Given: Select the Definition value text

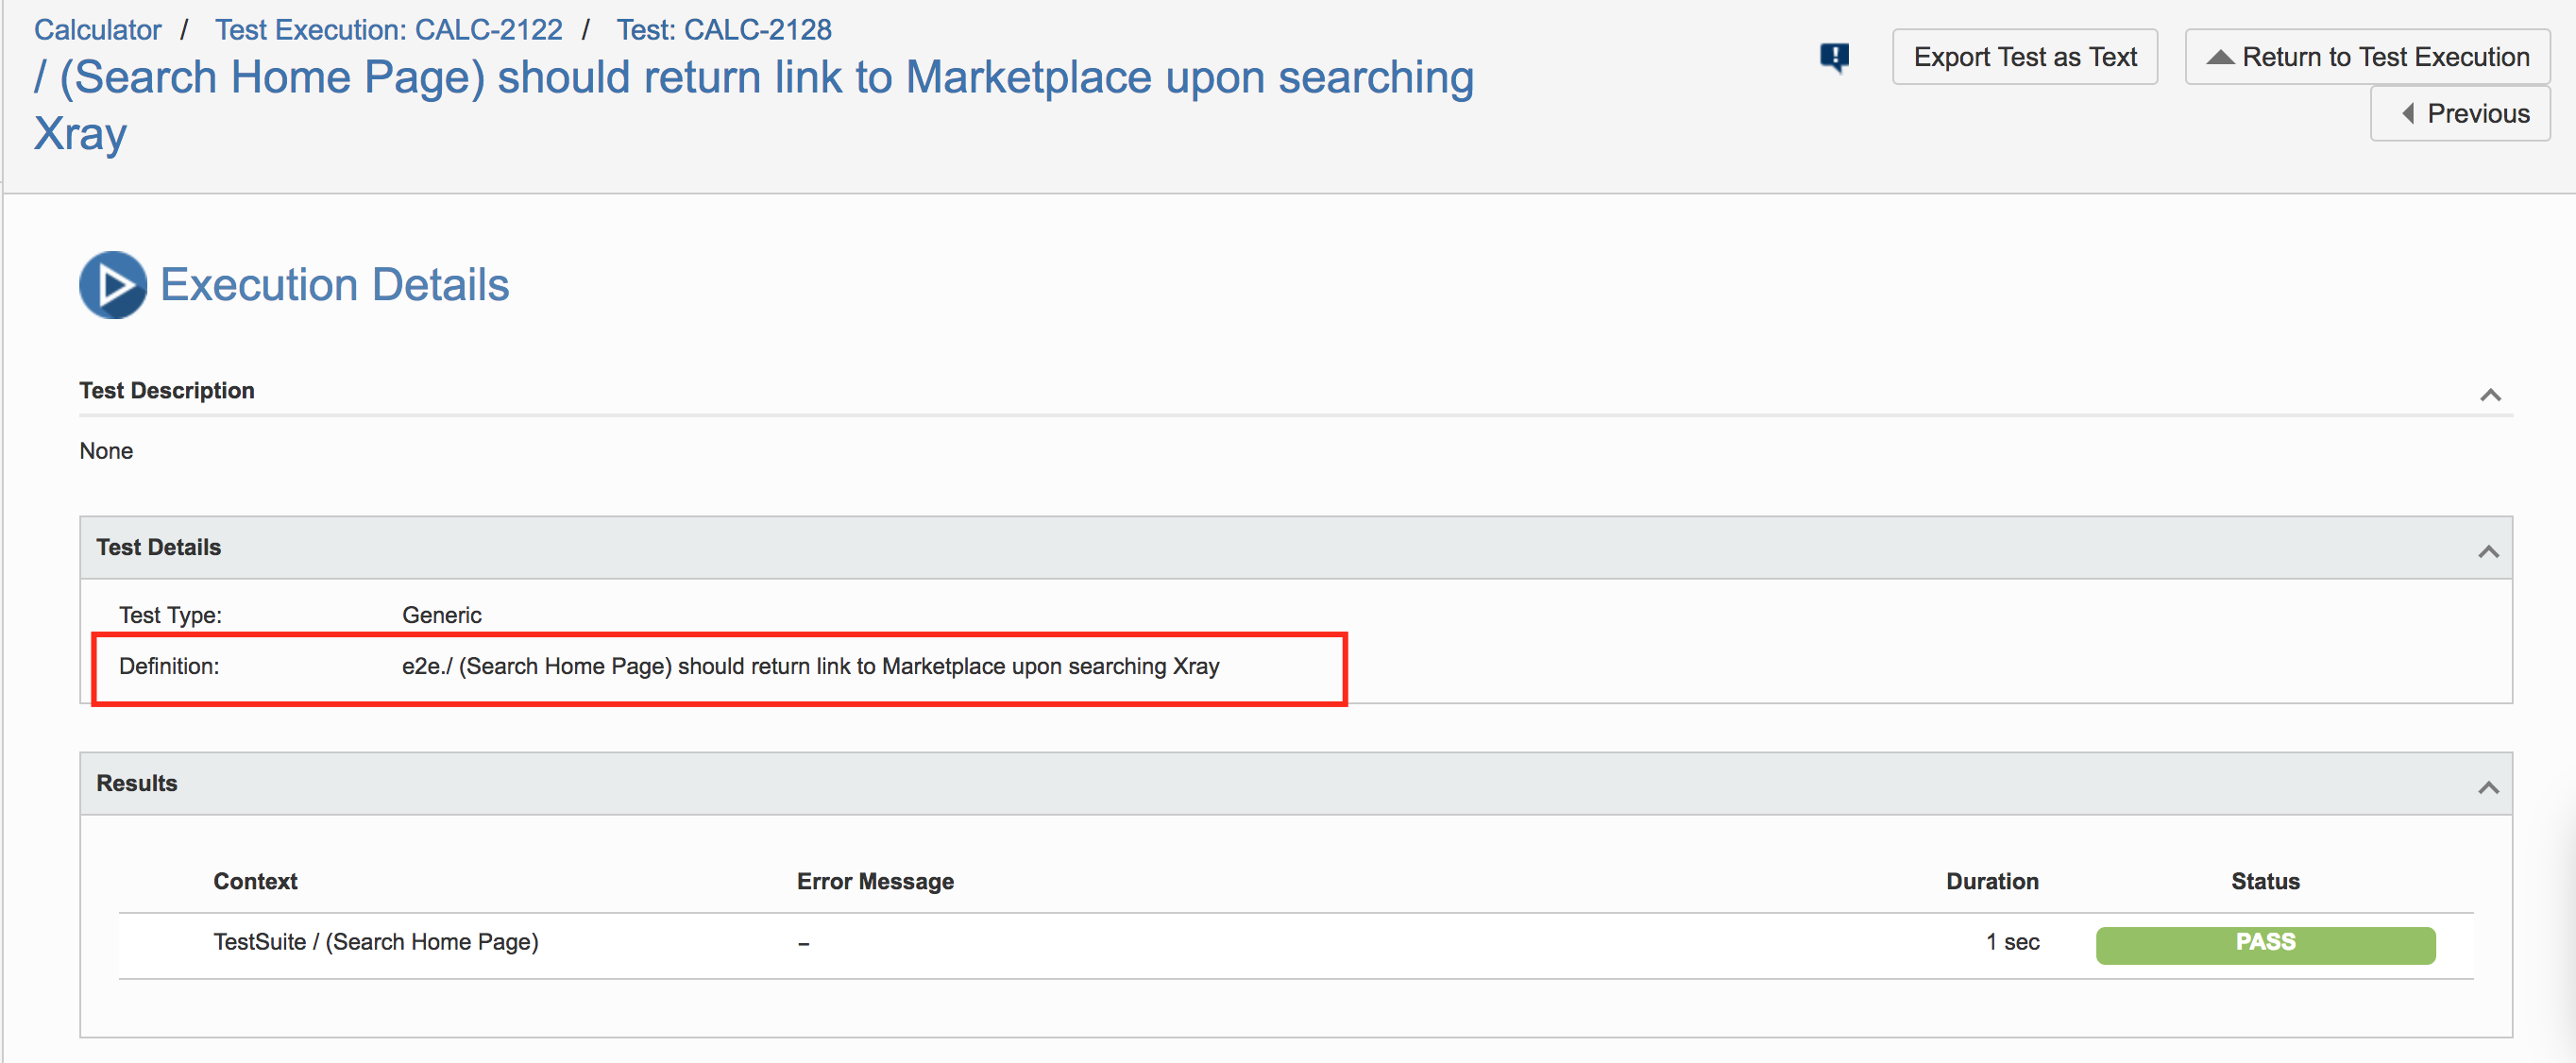Looking at the screenshot, I should point(810,666).
